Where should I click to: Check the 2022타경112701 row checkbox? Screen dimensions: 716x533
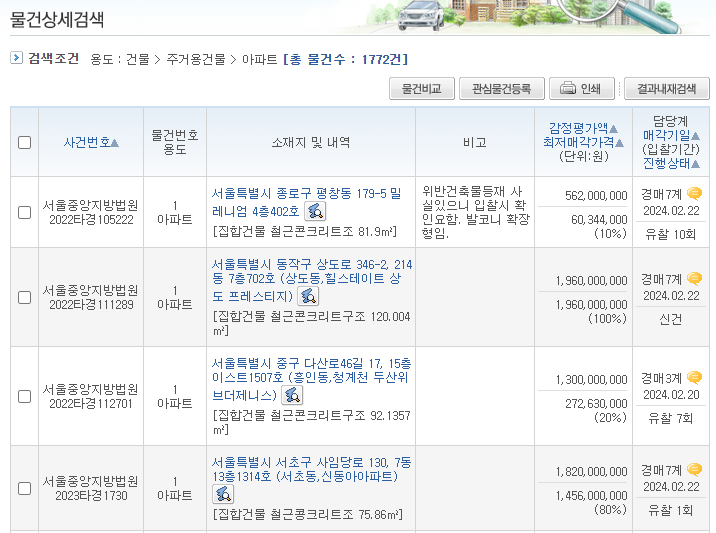[24, 396]
